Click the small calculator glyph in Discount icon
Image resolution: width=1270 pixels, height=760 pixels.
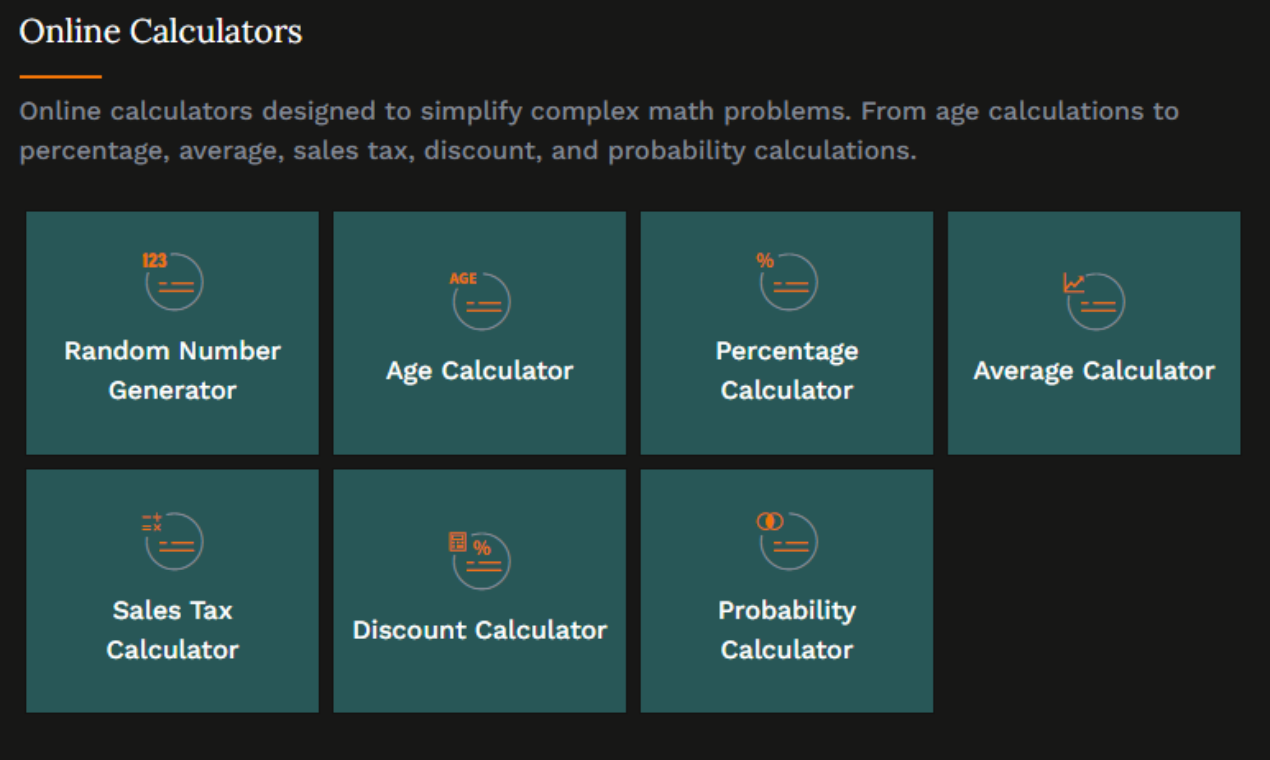(458, 543)
